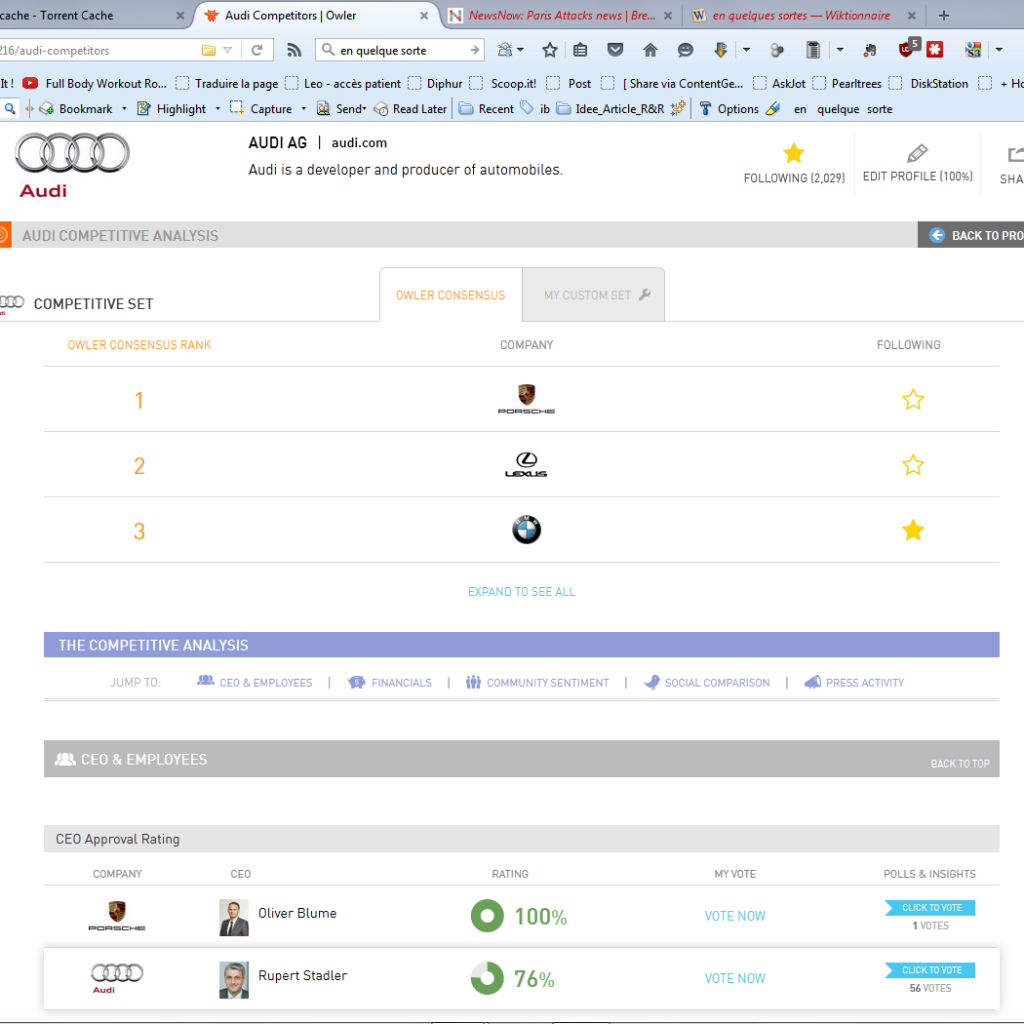Open a new browser tab with plus
The image size is (1024, 1024).
[x=944, y=15]
